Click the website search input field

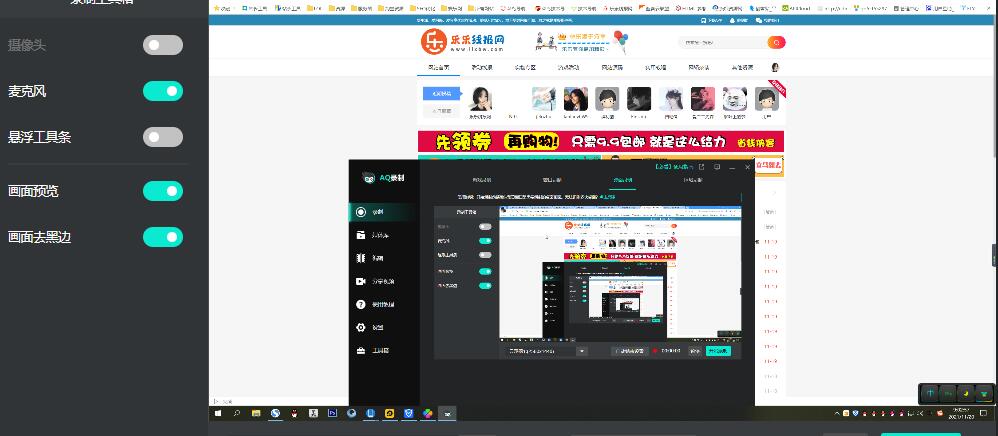[x=722, y=43]
